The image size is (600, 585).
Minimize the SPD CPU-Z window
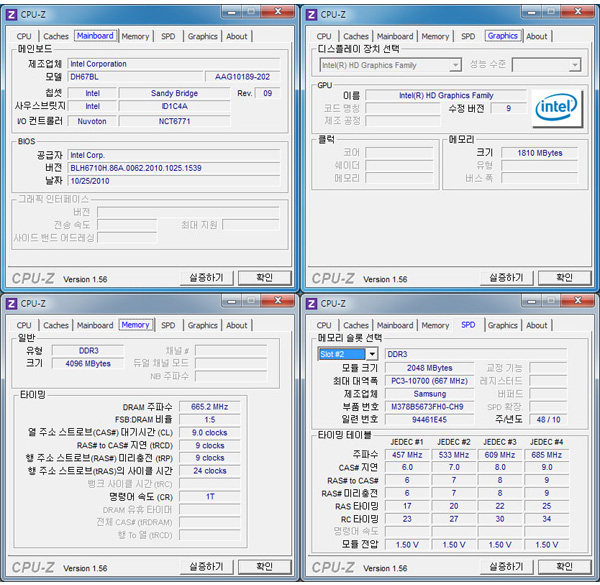532,301
